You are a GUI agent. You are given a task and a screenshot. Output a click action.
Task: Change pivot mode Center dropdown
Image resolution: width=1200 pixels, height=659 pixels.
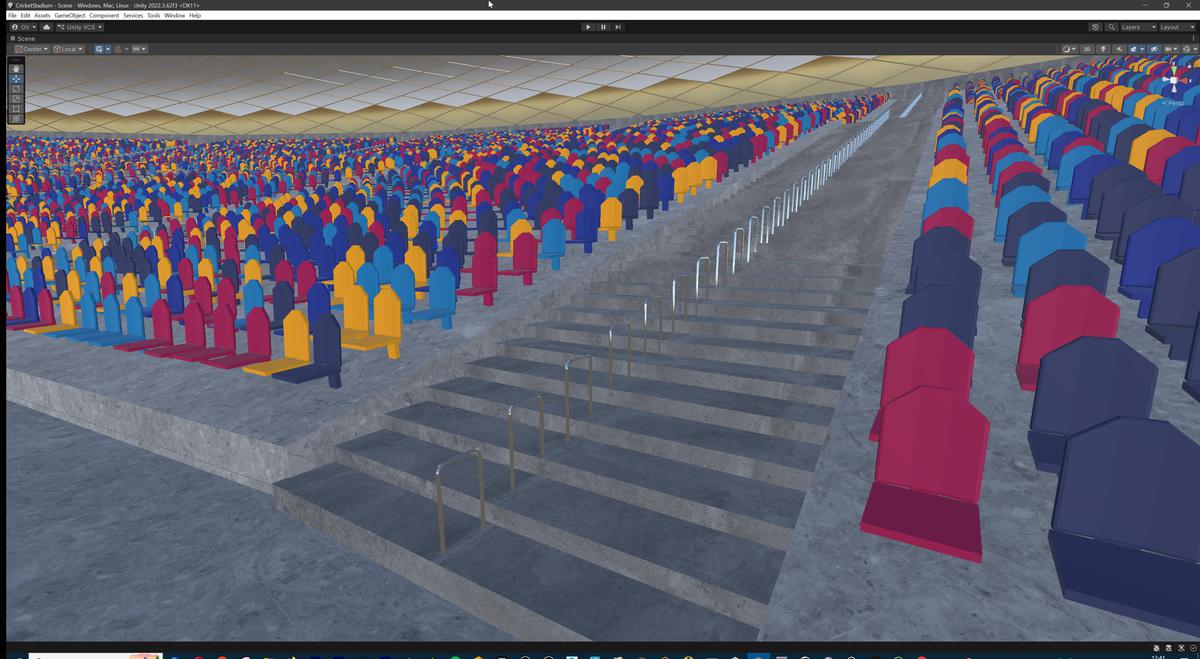pyautogui.click(x=32, y=49)
